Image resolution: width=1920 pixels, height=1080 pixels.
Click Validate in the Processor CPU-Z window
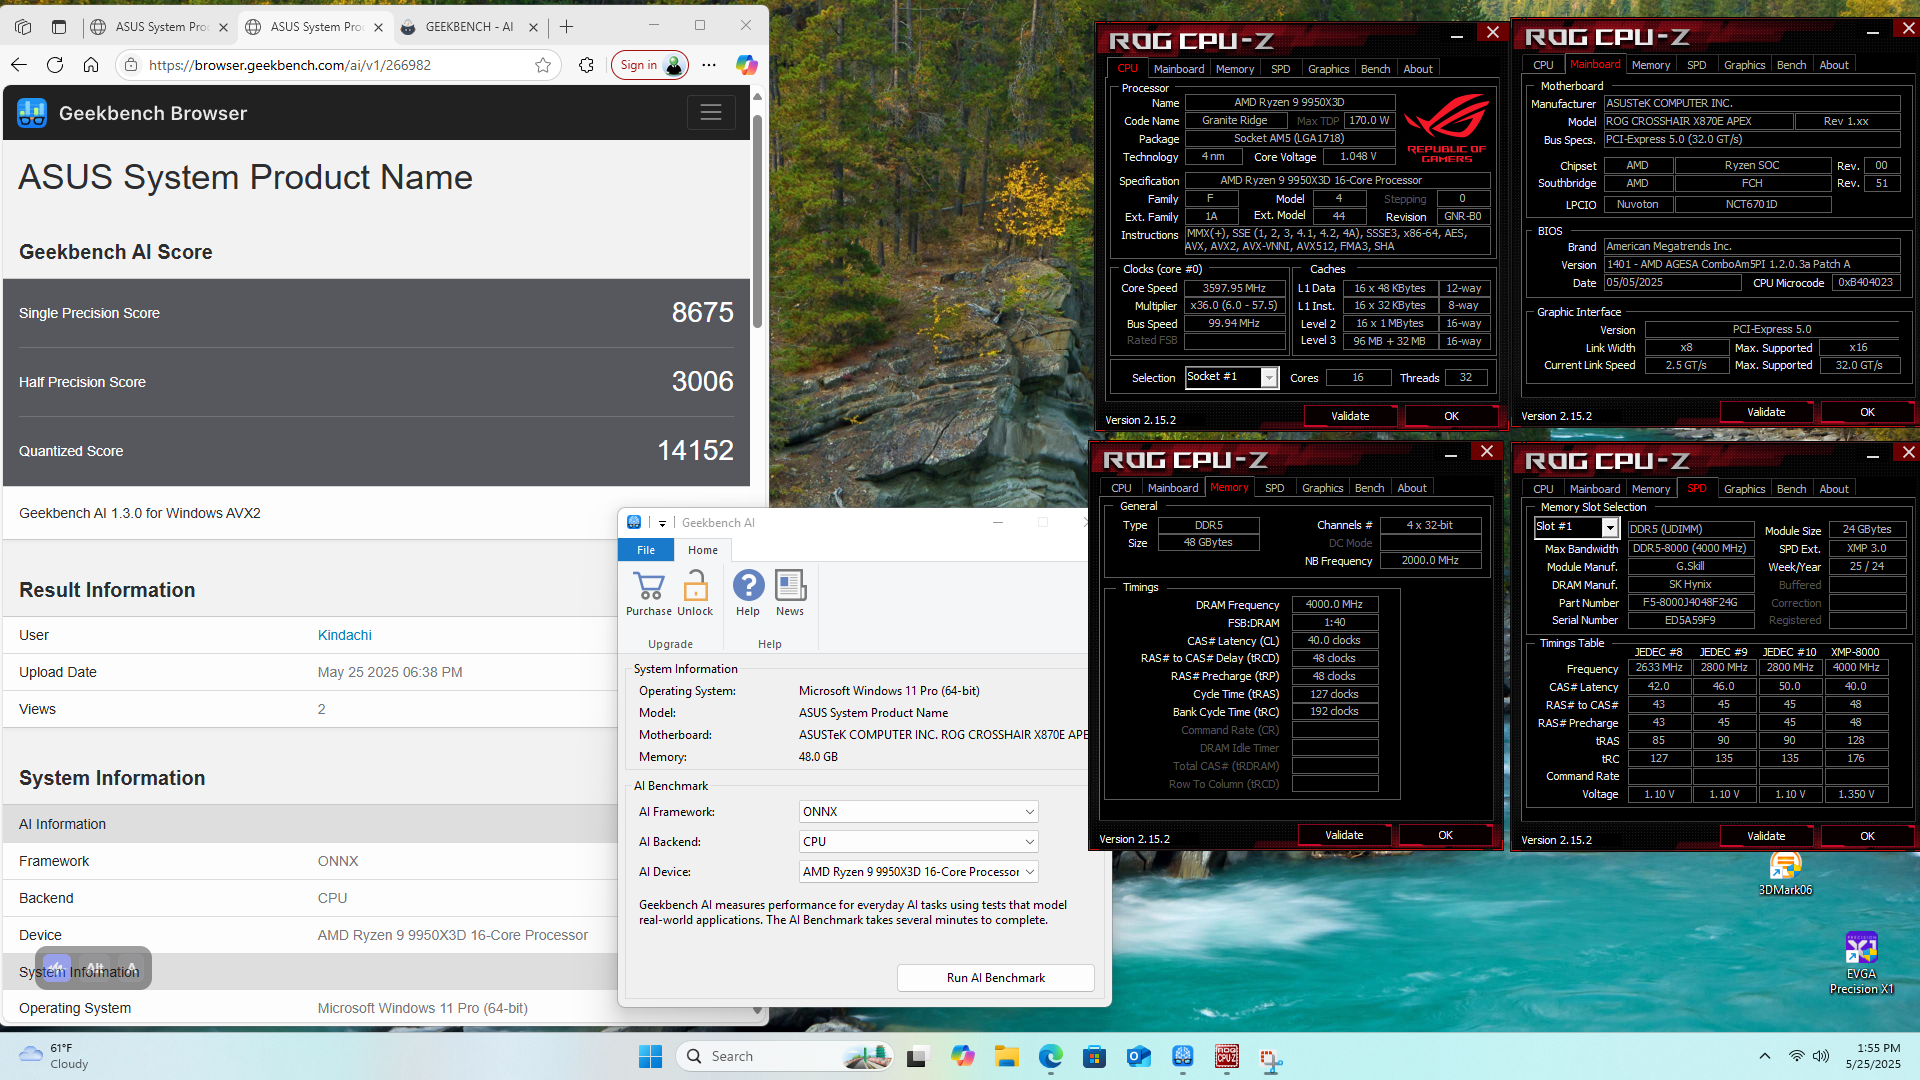click(1350, 416)
